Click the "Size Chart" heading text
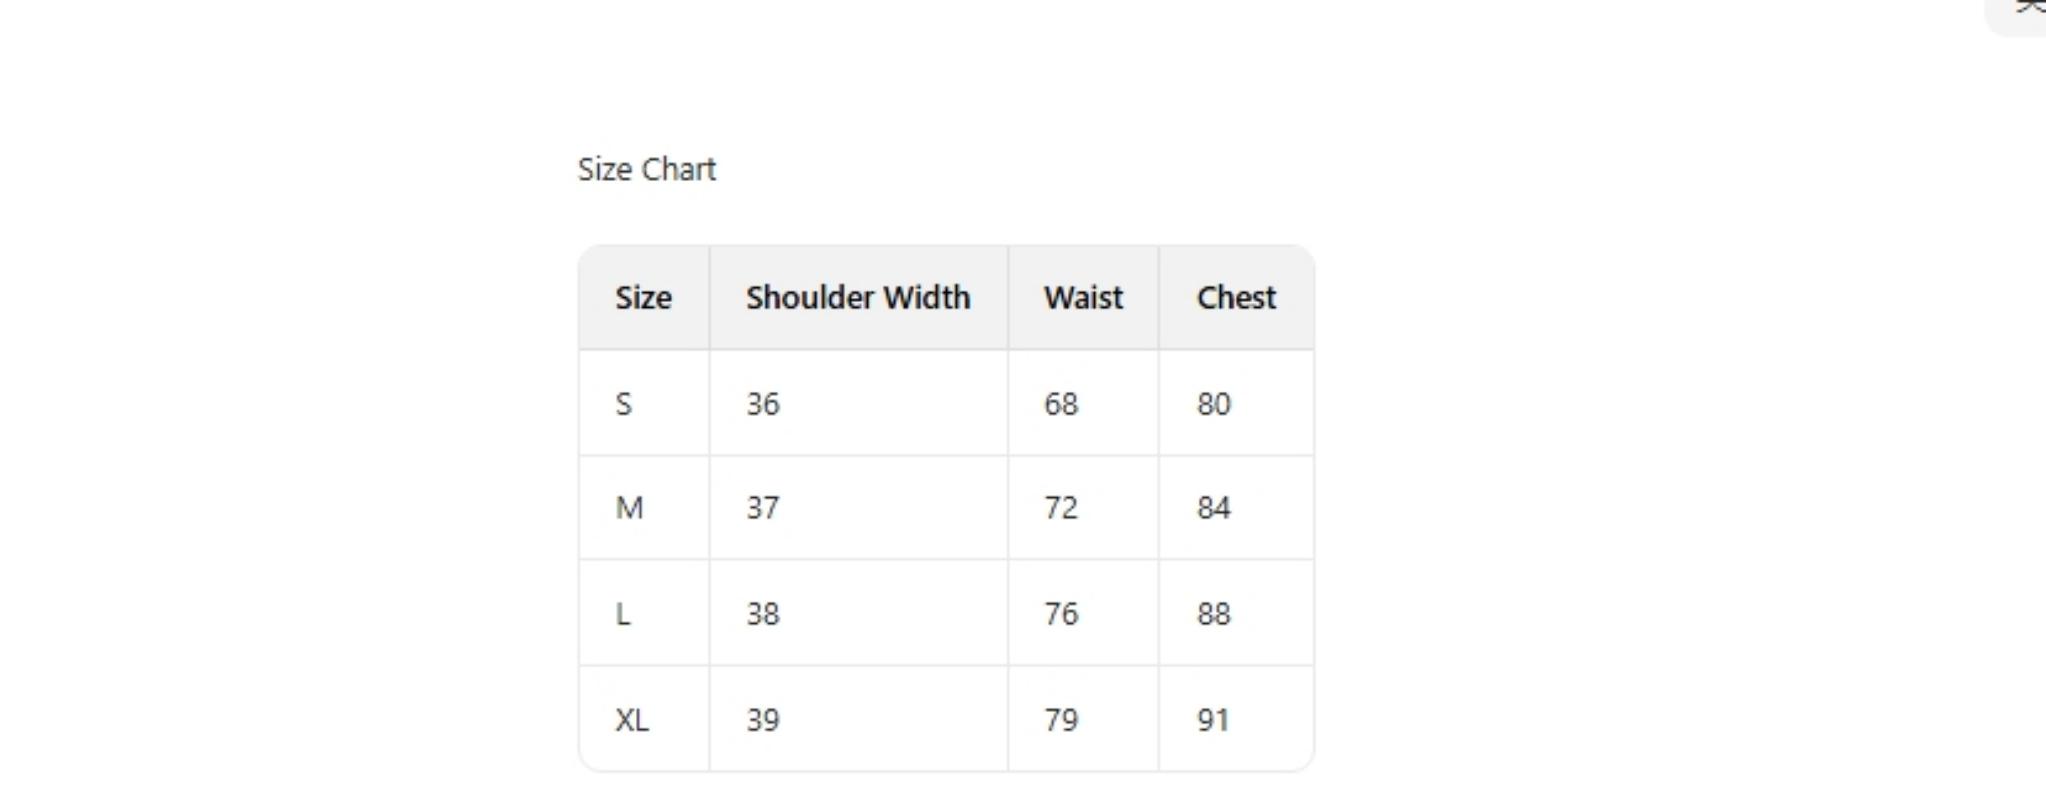The height and width of the screenshot is (800, 2046). point(647,169)
